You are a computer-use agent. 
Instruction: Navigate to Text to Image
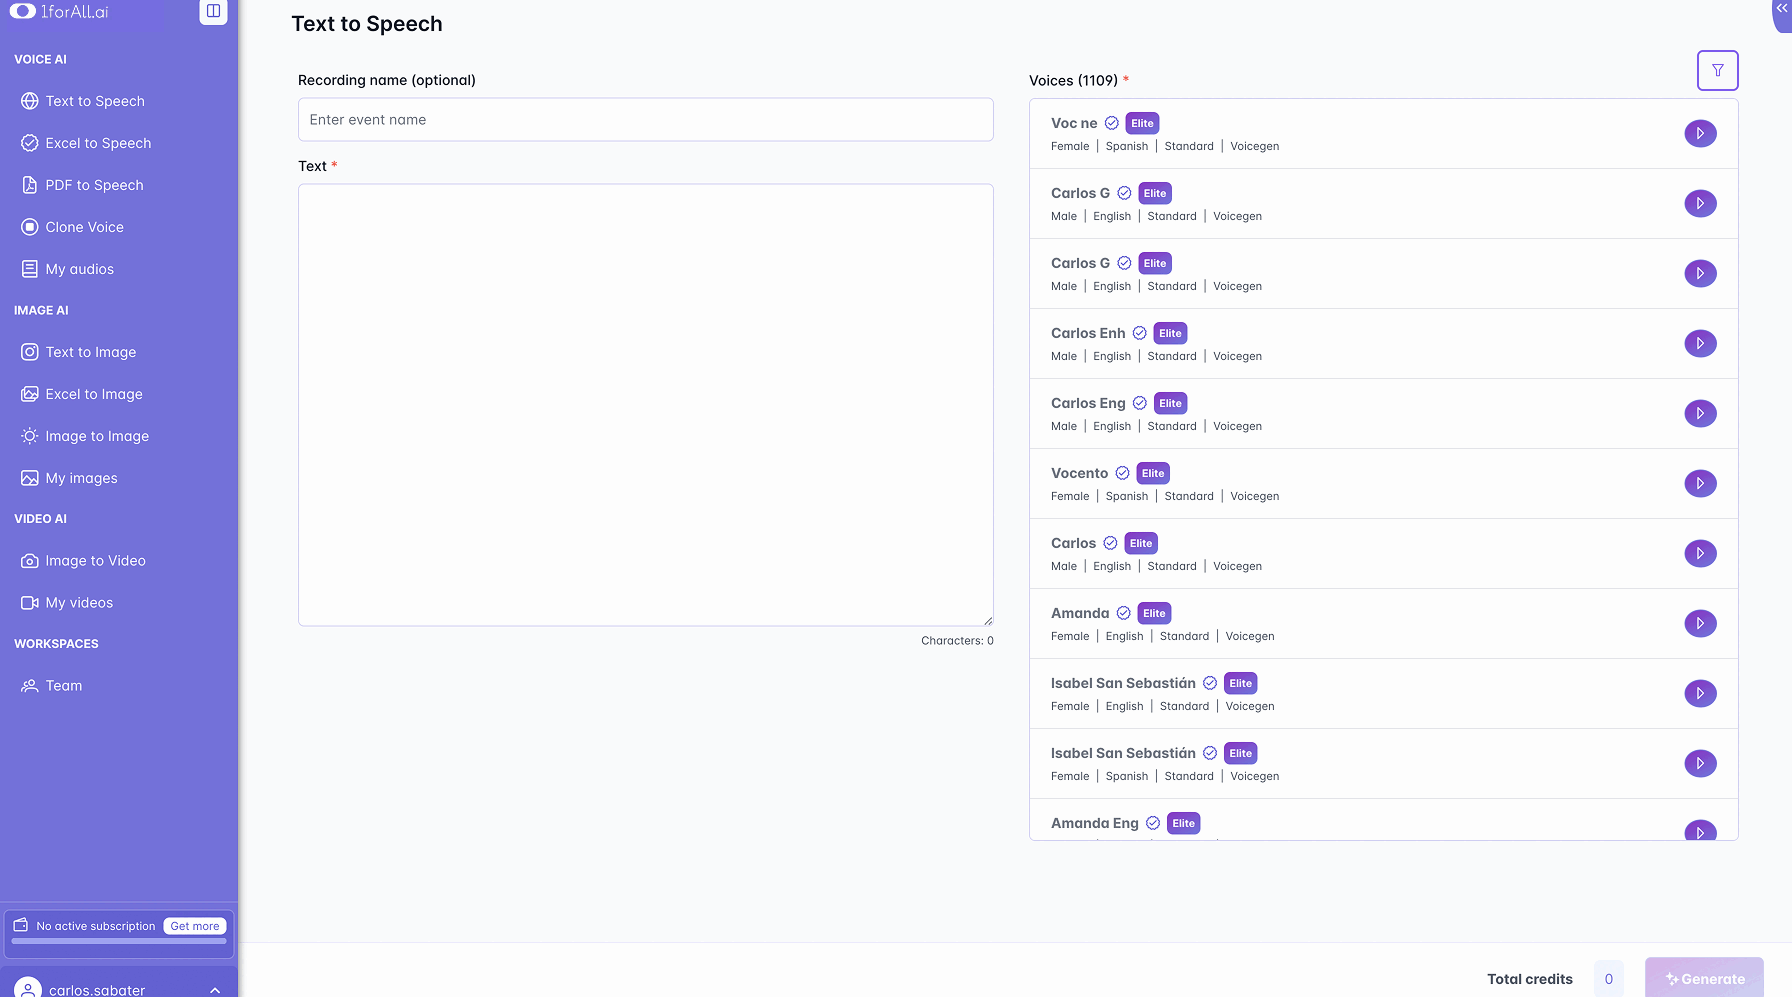tap(90, 352)
